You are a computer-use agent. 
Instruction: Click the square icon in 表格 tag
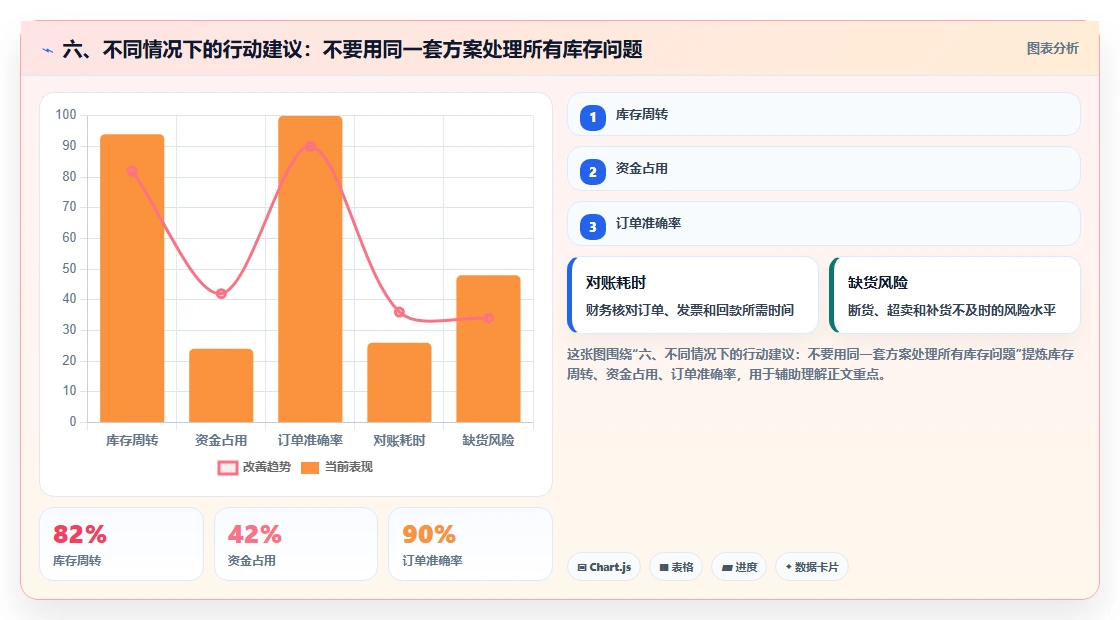[664, 567]
